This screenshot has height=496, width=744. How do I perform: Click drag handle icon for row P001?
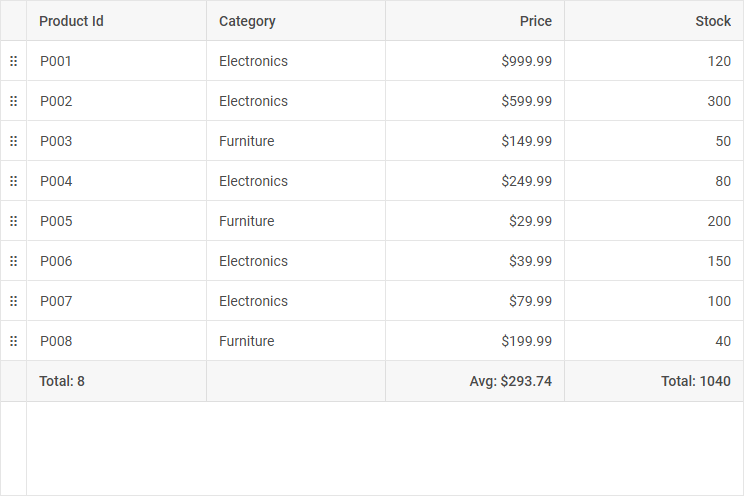[13, 61]
